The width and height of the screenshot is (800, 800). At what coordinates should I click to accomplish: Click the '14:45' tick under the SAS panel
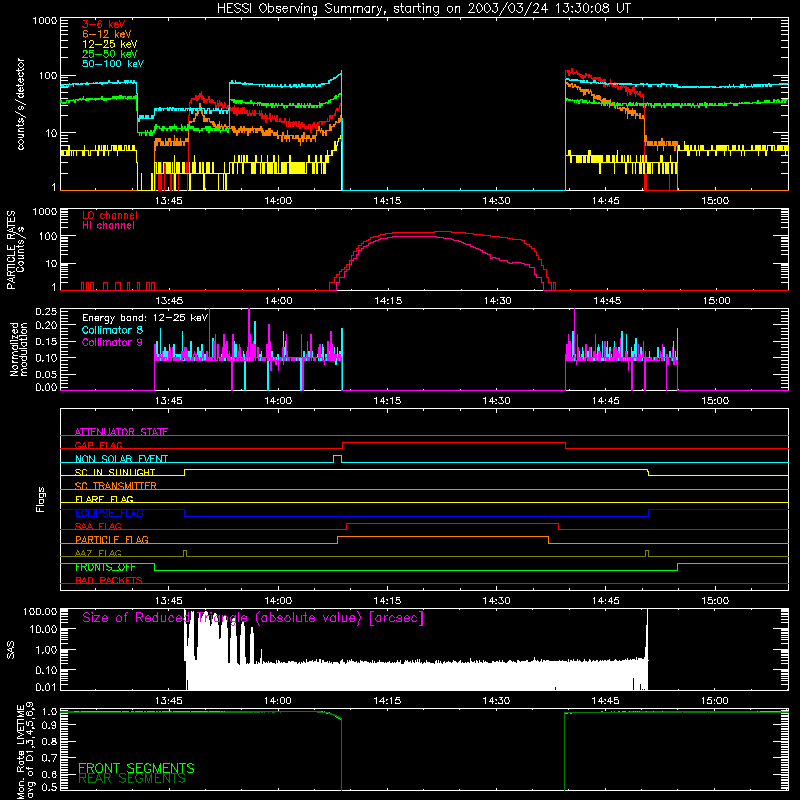(606, 701)
